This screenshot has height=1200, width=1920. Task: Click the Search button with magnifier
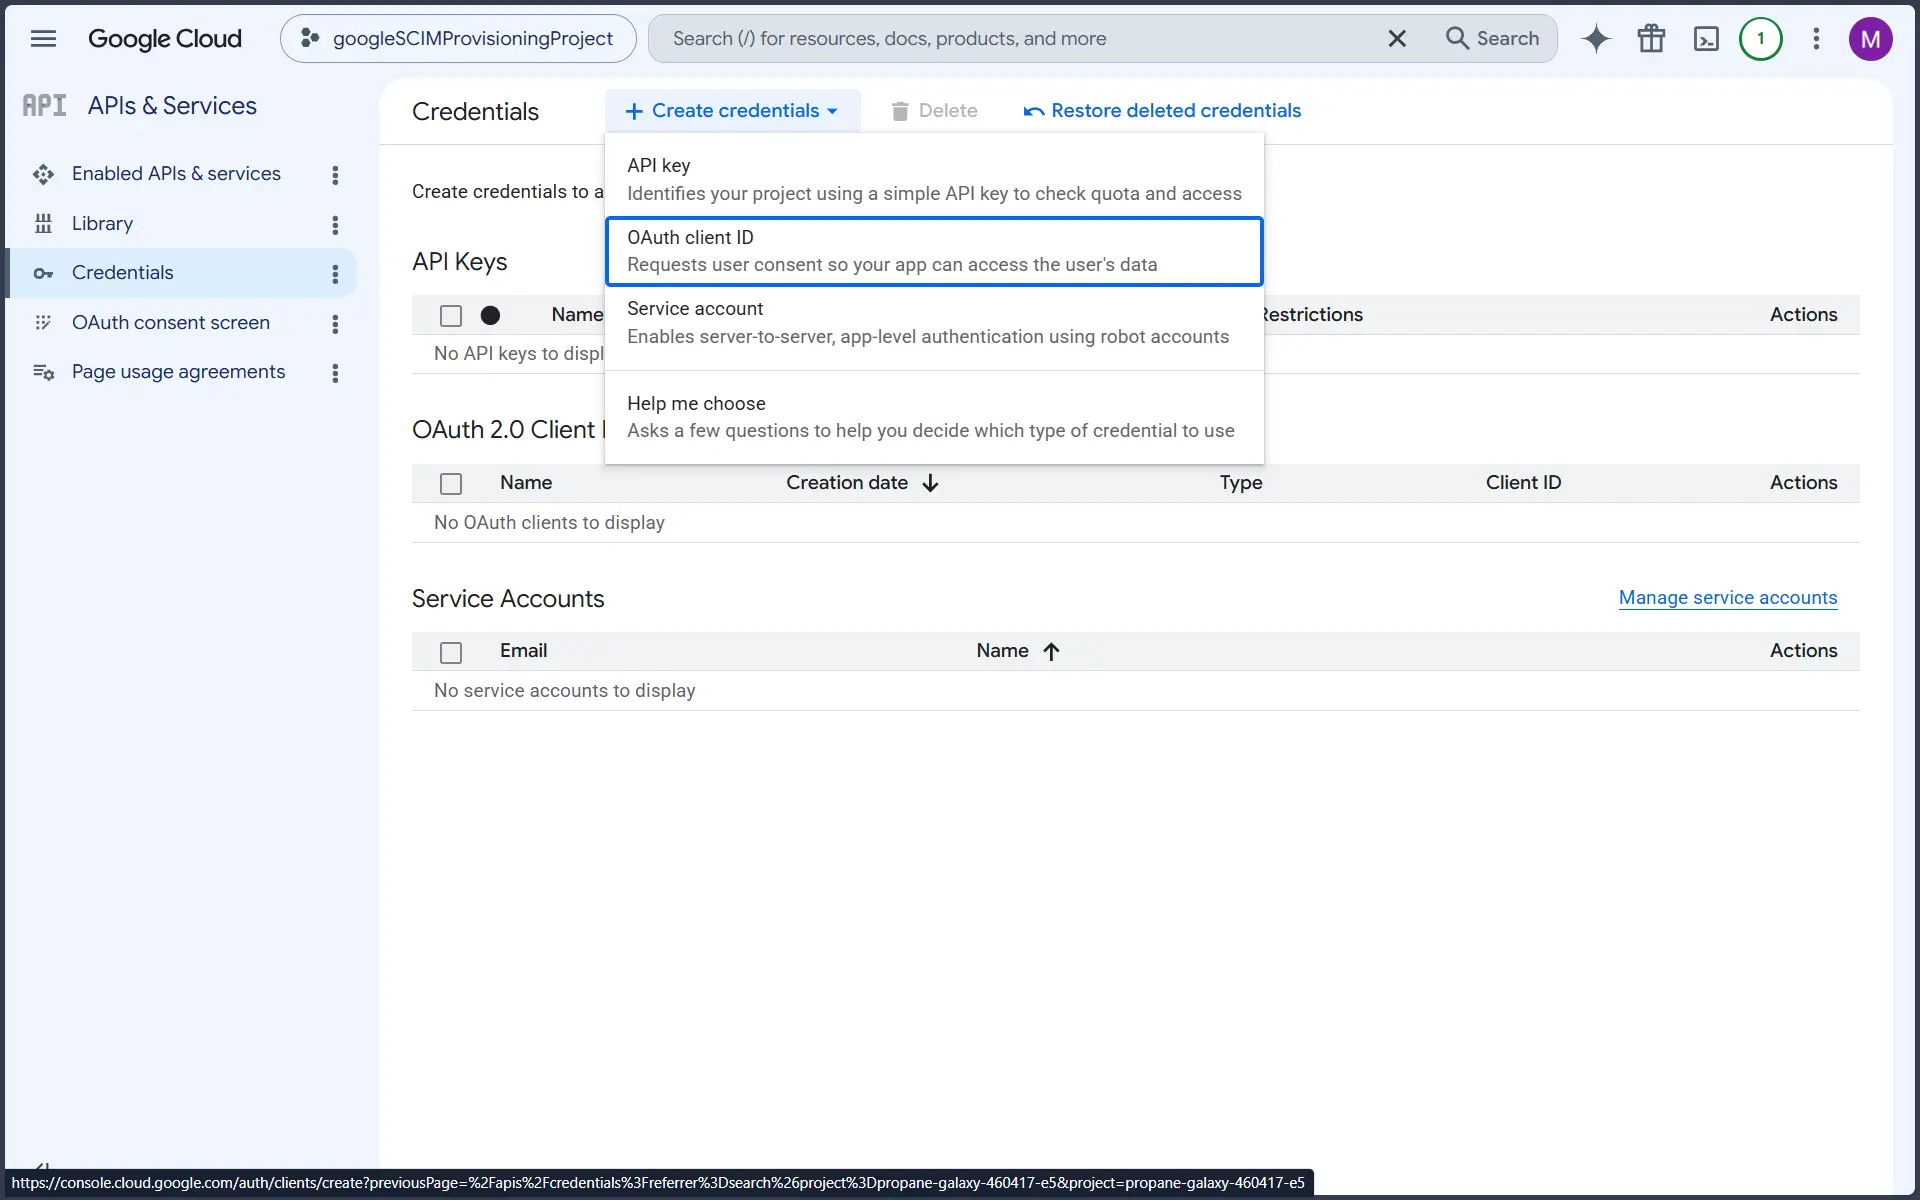tap(1493, 39)
